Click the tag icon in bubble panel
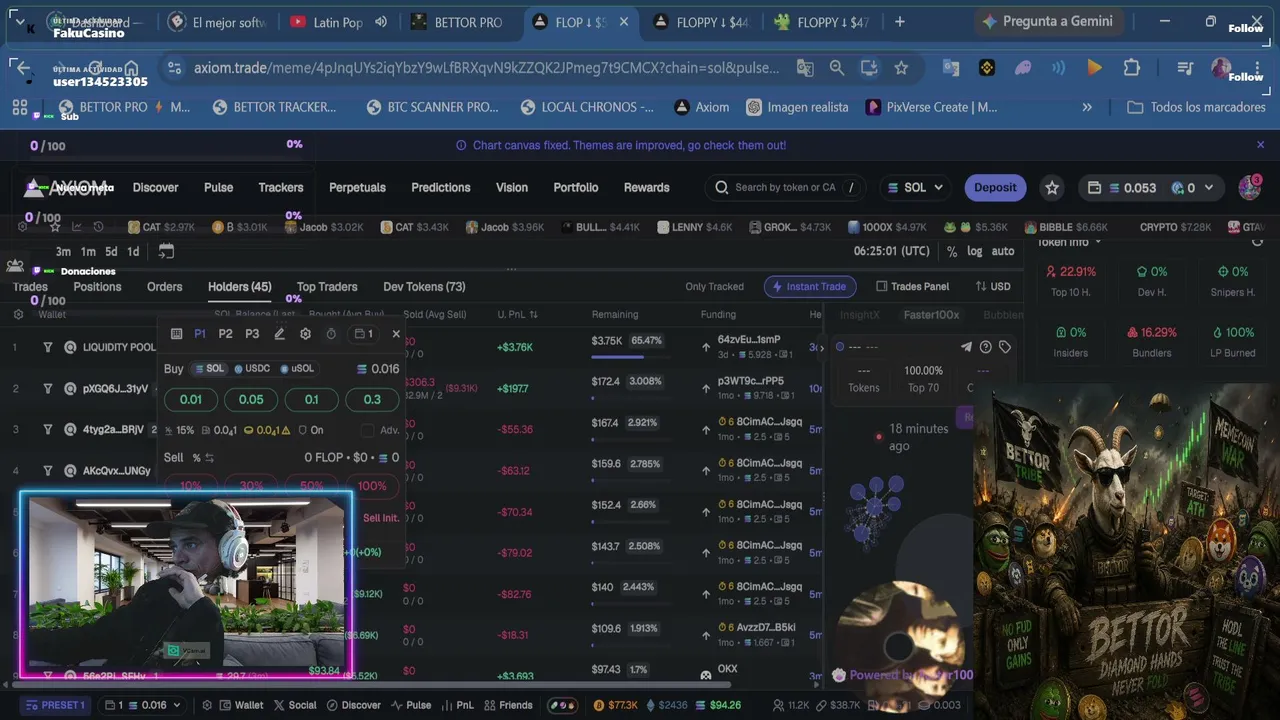 click(1005, 347)
